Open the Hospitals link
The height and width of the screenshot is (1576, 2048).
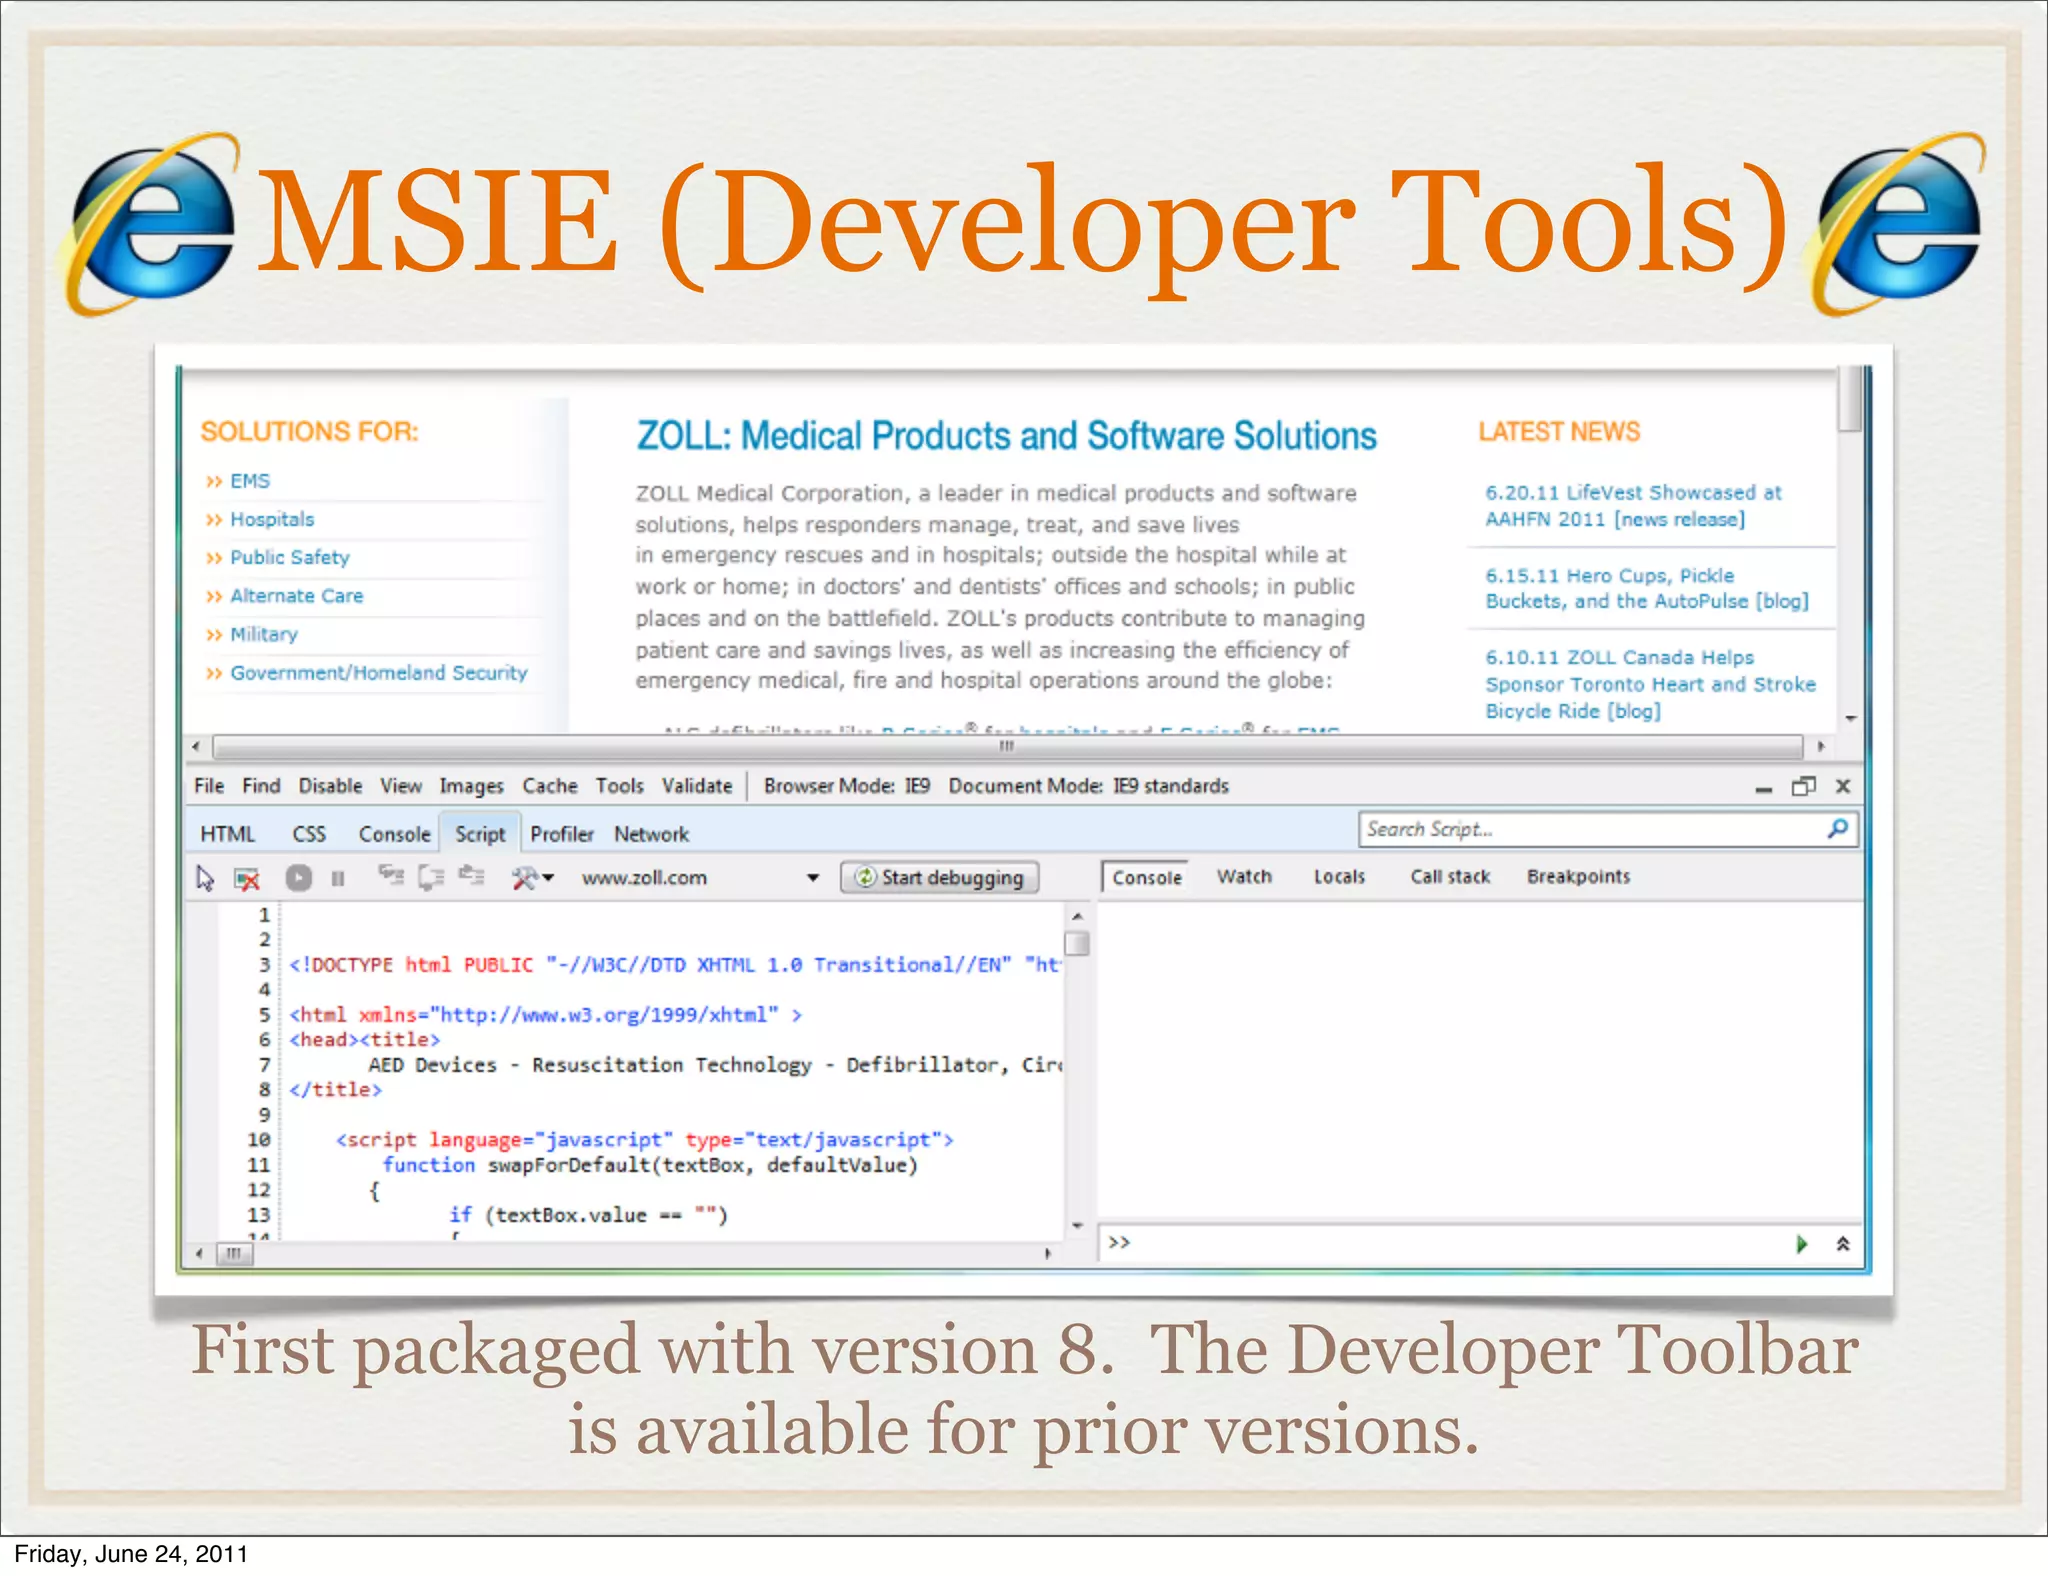[272, 519]
